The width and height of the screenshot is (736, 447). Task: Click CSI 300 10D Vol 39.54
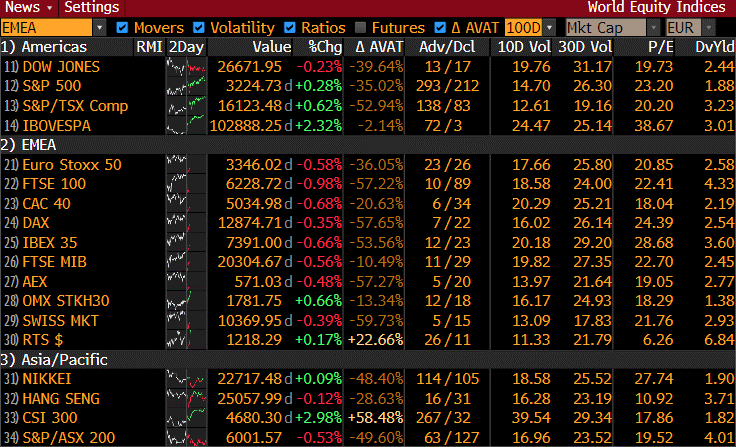(x=531, y=418)
